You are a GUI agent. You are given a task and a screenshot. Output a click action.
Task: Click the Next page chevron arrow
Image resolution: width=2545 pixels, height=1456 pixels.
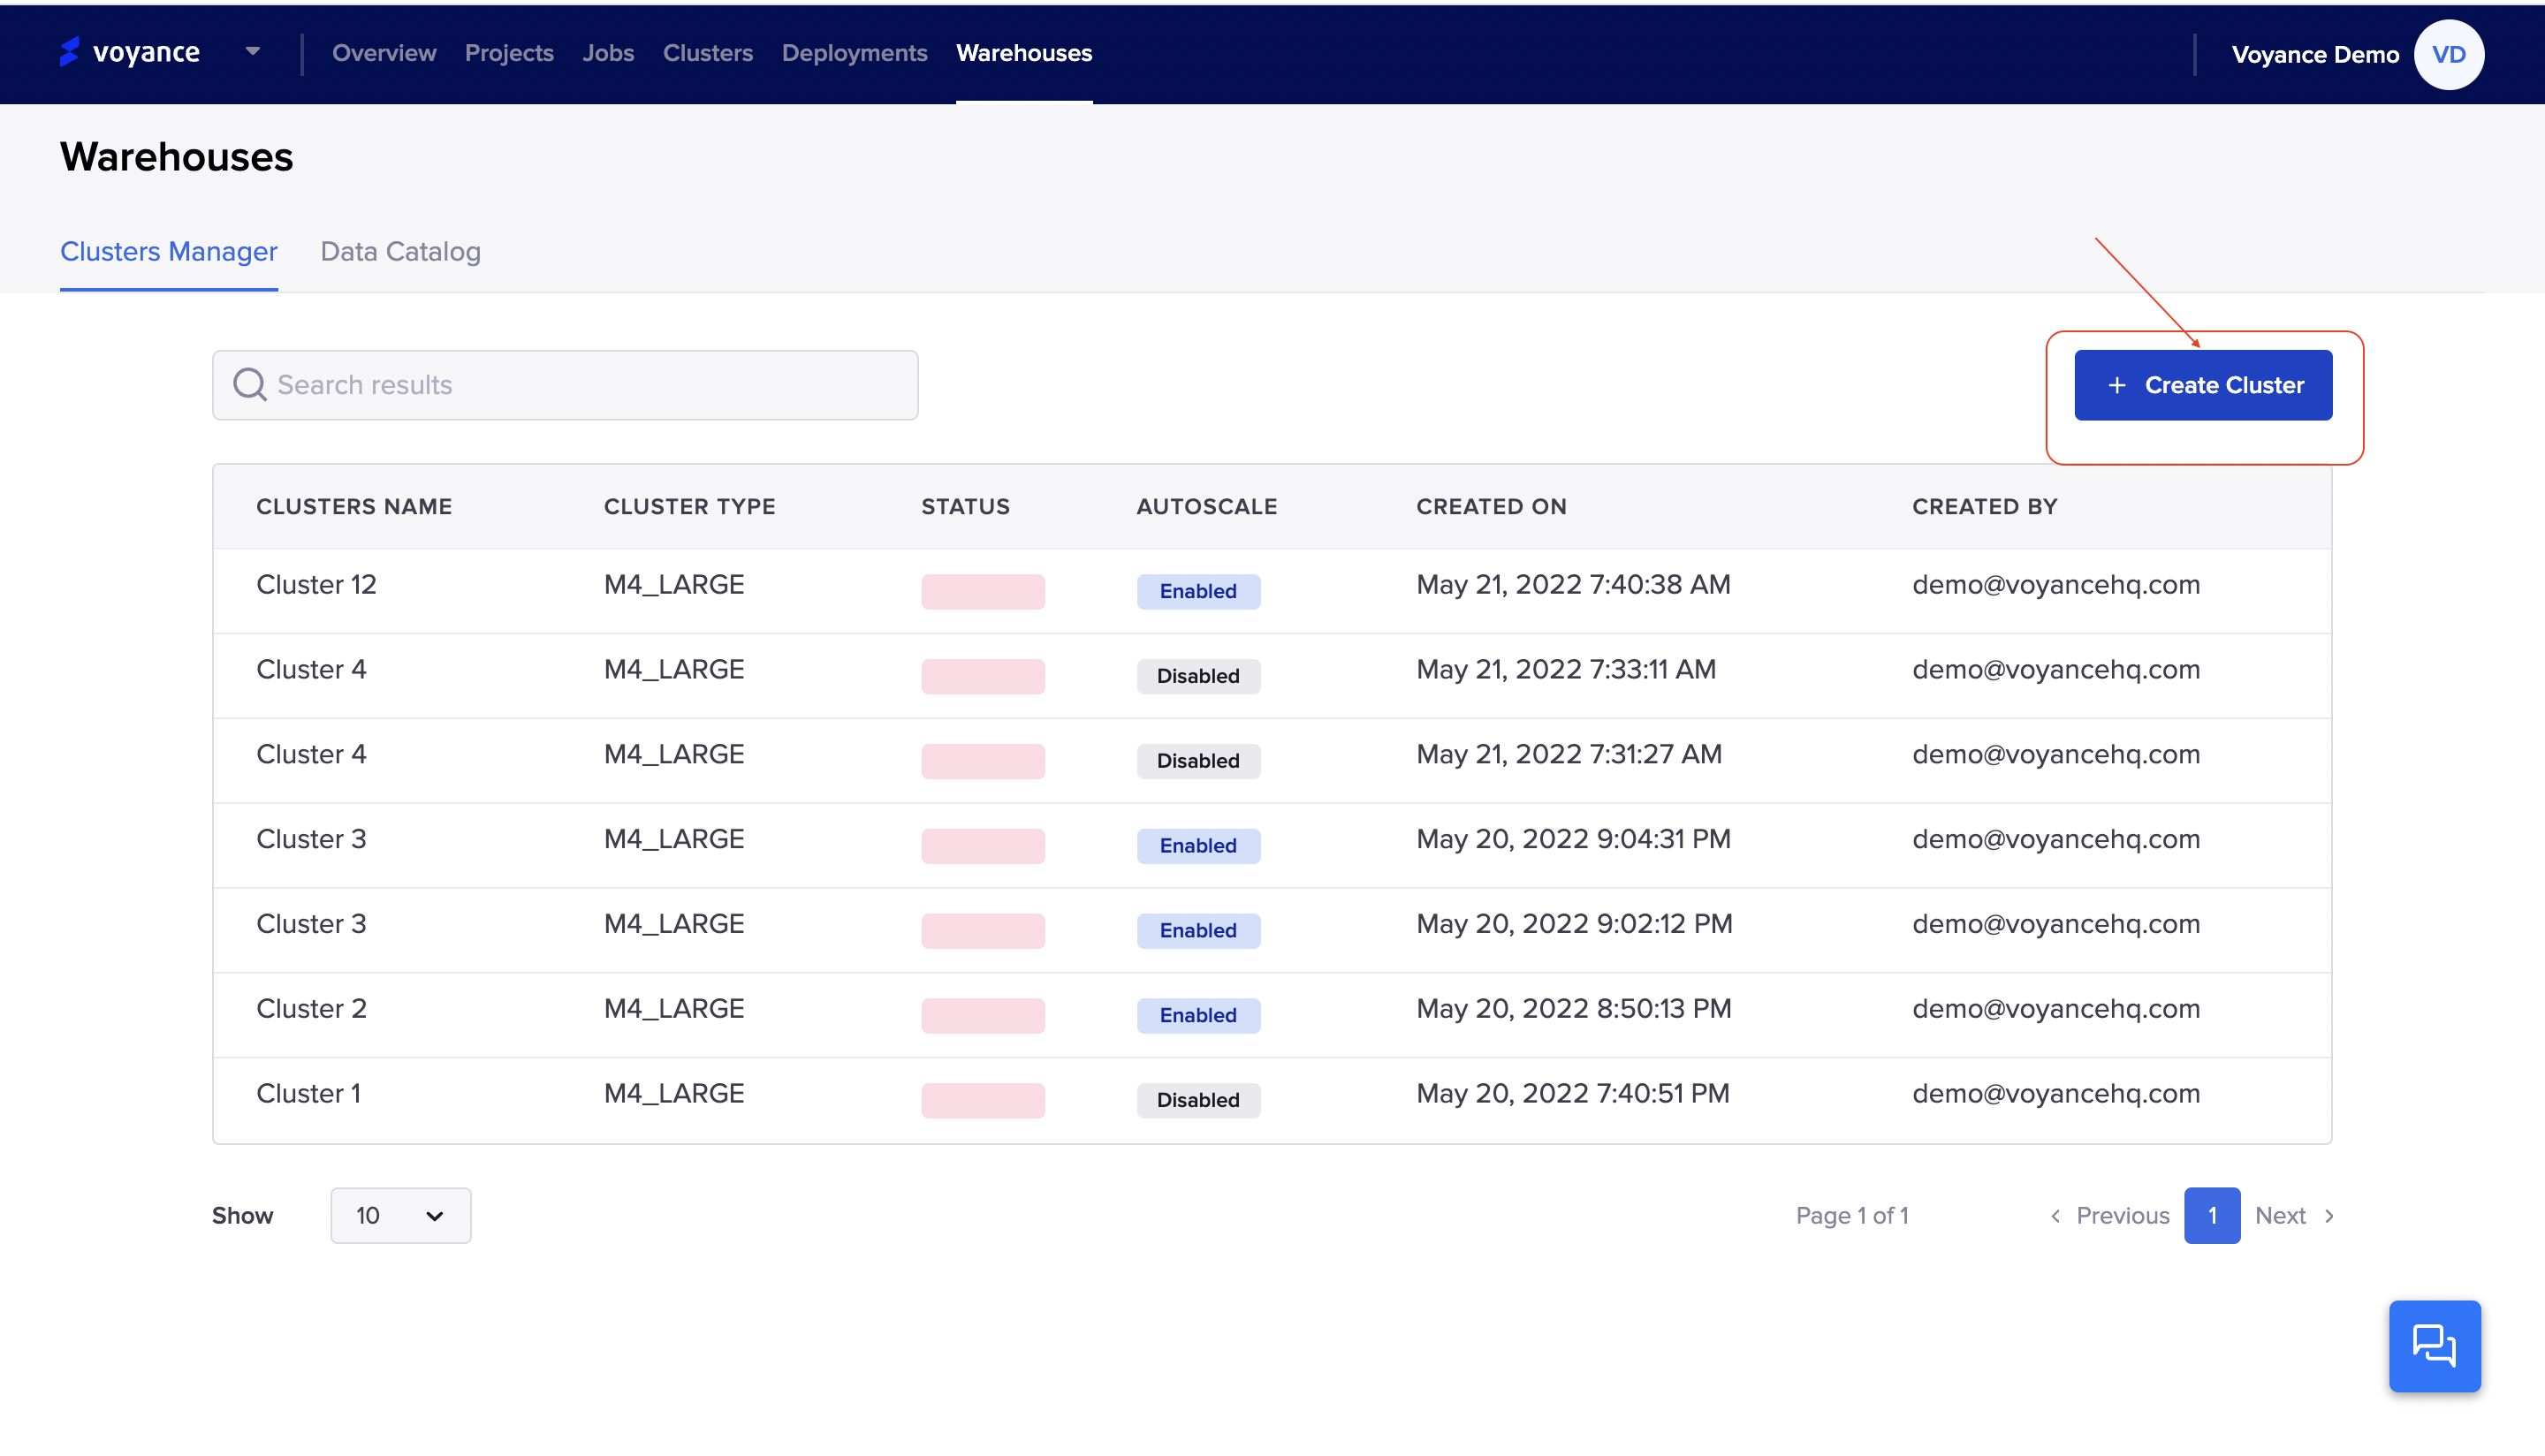point(2329,1216)
